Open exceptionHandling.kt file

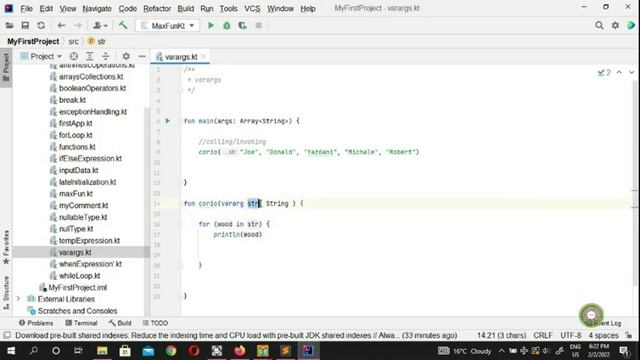pos(93,112)
